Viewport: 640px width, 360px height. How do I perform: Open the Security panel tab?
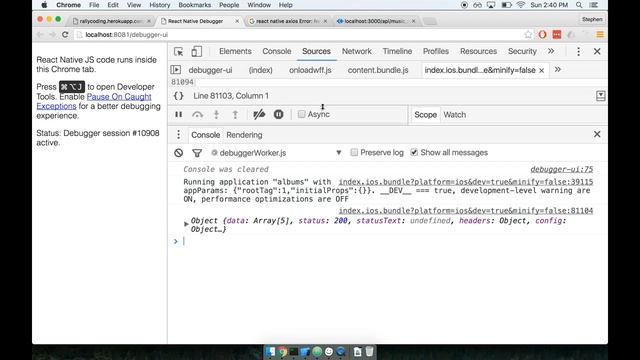click(x=522, y=51)
